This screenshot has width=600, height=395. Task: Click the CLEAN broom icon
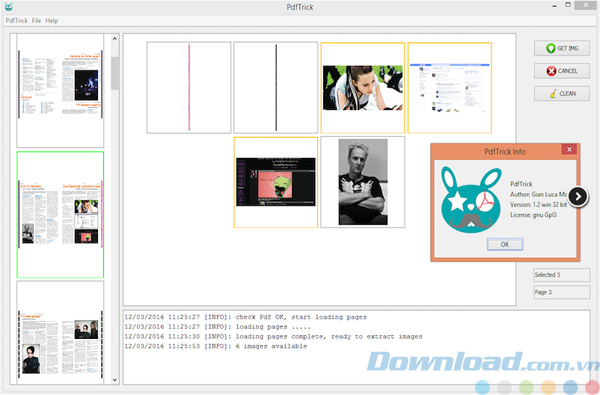coord(553,93)
